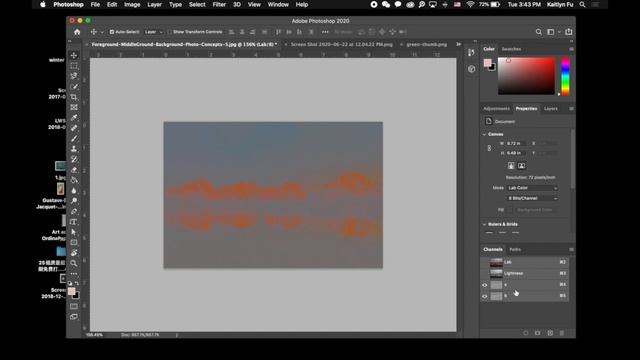Switch to the Adjustments tab
This screenshot has width=640, height=360.
pyautogui.click(x=496, y=109)
